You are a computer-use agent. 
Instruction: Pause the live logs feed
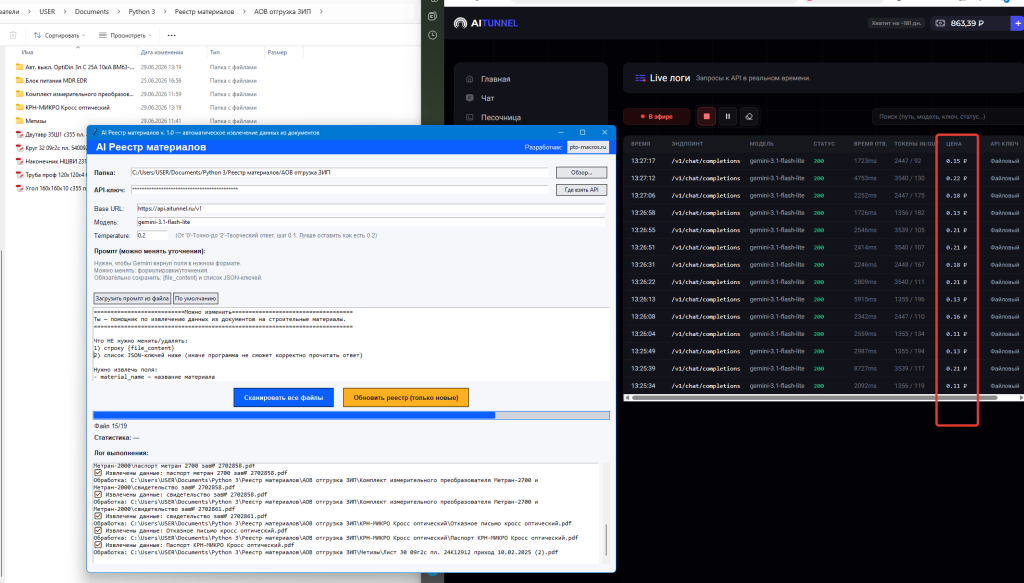[728, 116]
